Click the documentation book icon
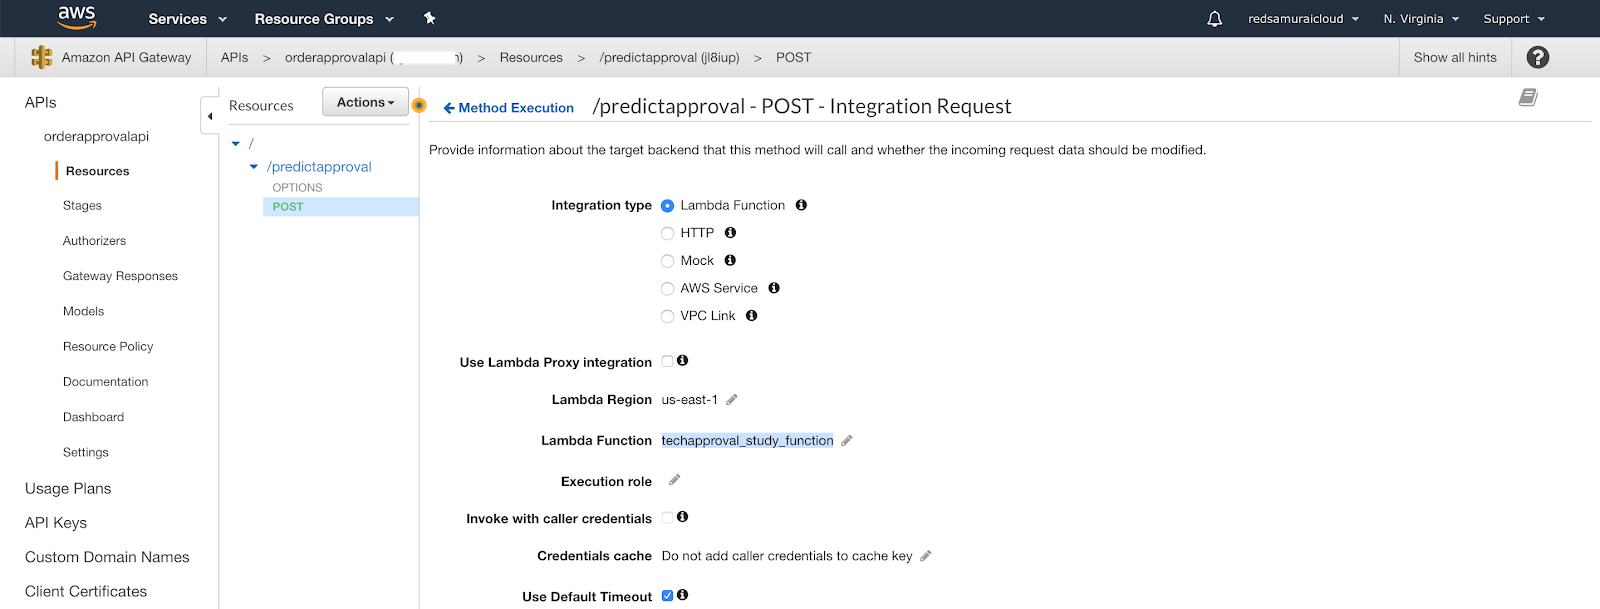The image size is (1600, 609). (1527, 97)
